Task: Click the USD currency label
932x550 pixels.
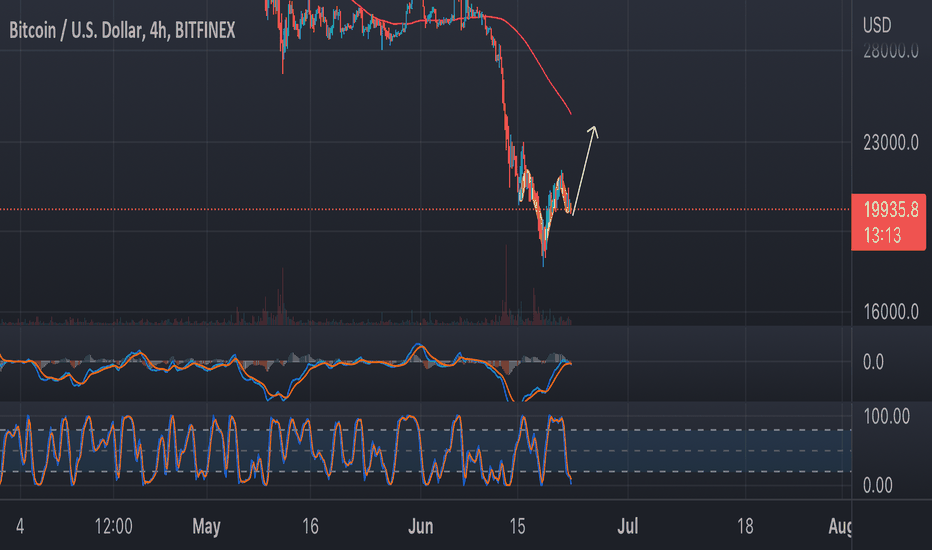Action: point(877,26)
